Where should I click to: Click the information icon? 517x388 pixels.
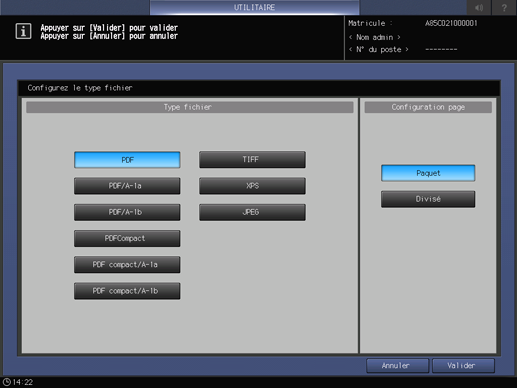click(23, 31)
